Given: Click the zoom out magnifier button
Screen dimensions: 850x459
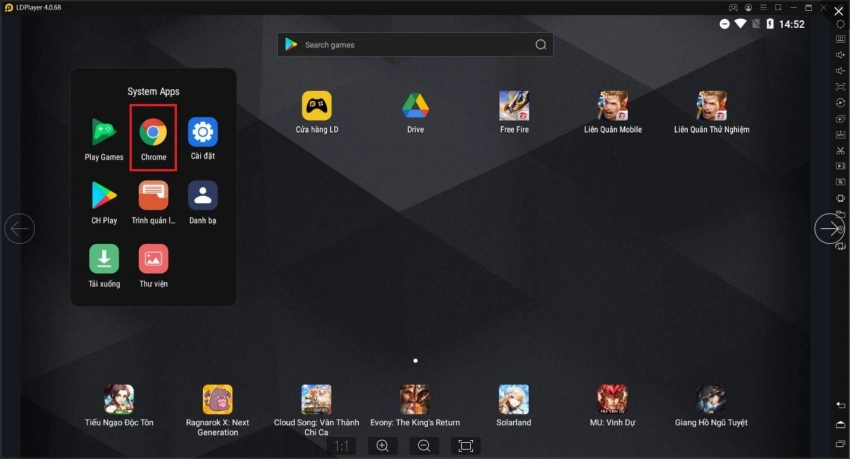Looking at the screenshot, I should coord(424,446).
